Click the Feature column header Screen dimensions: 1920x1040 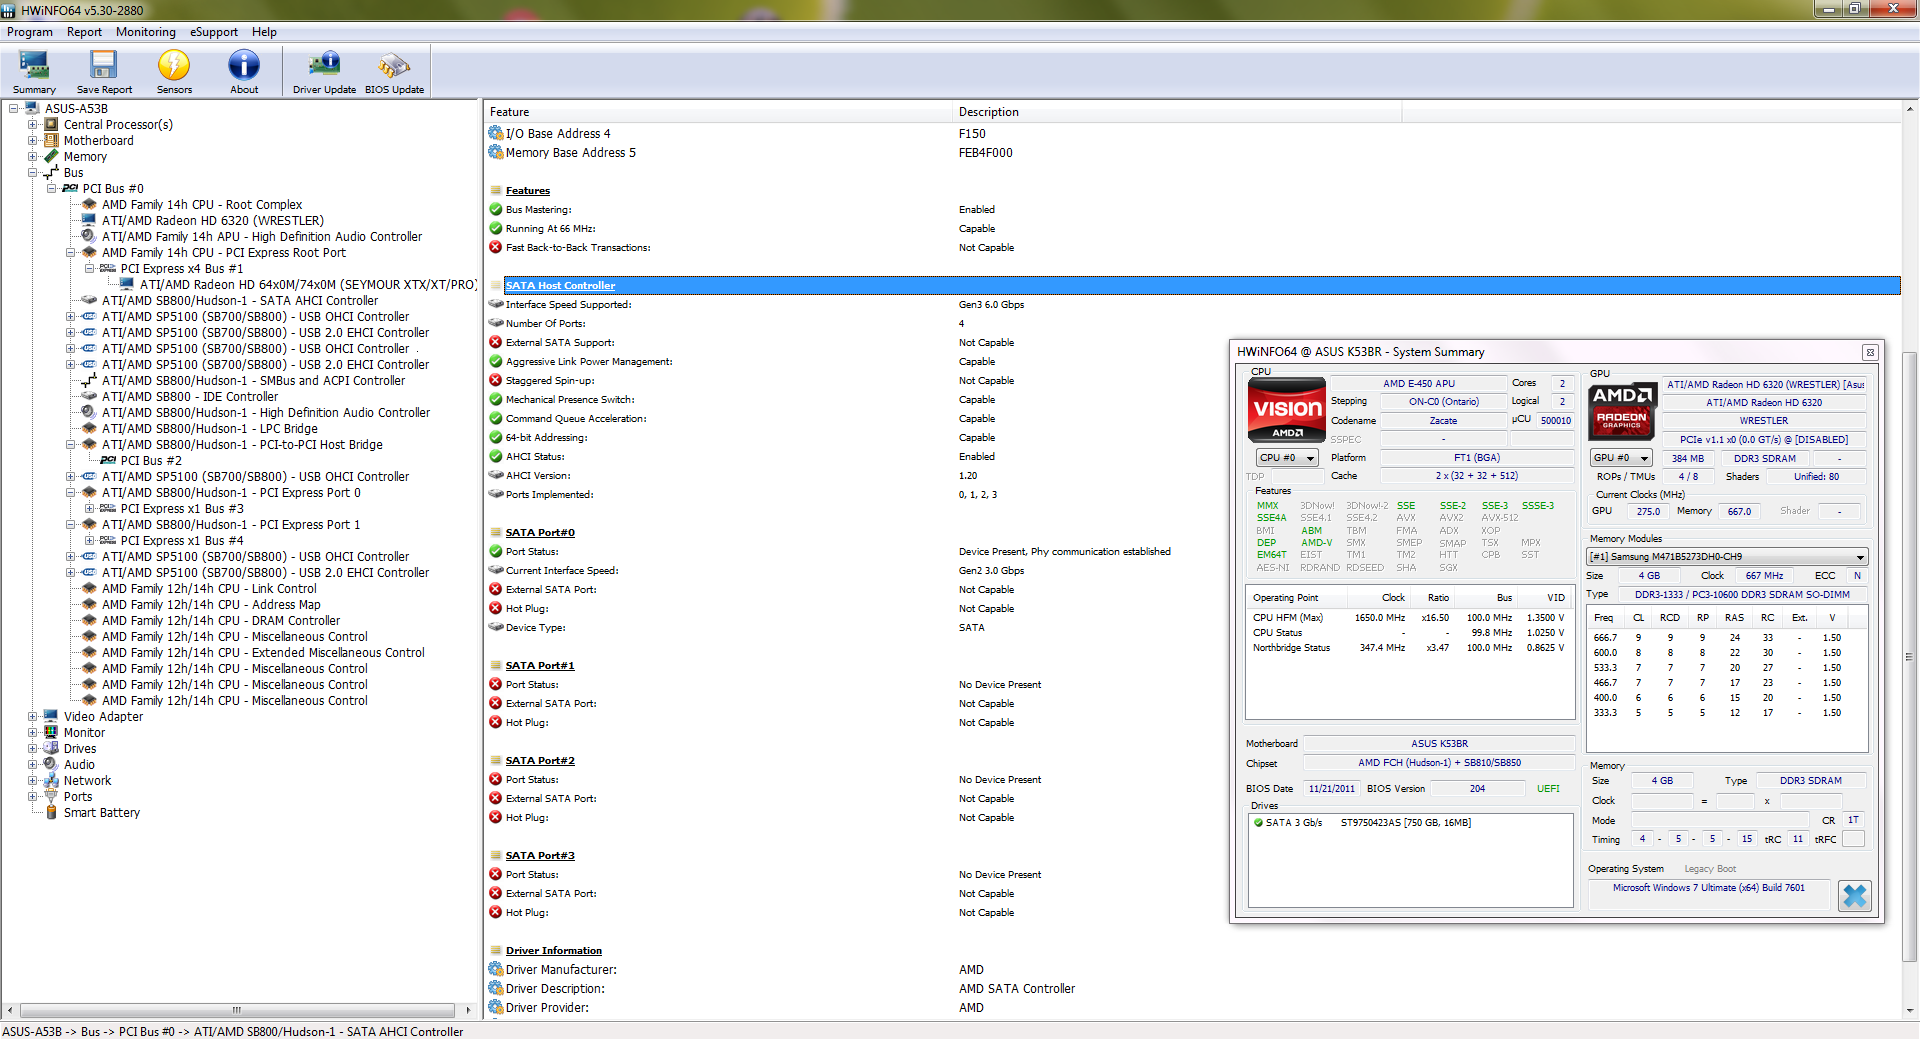click(x=718, y=112)
